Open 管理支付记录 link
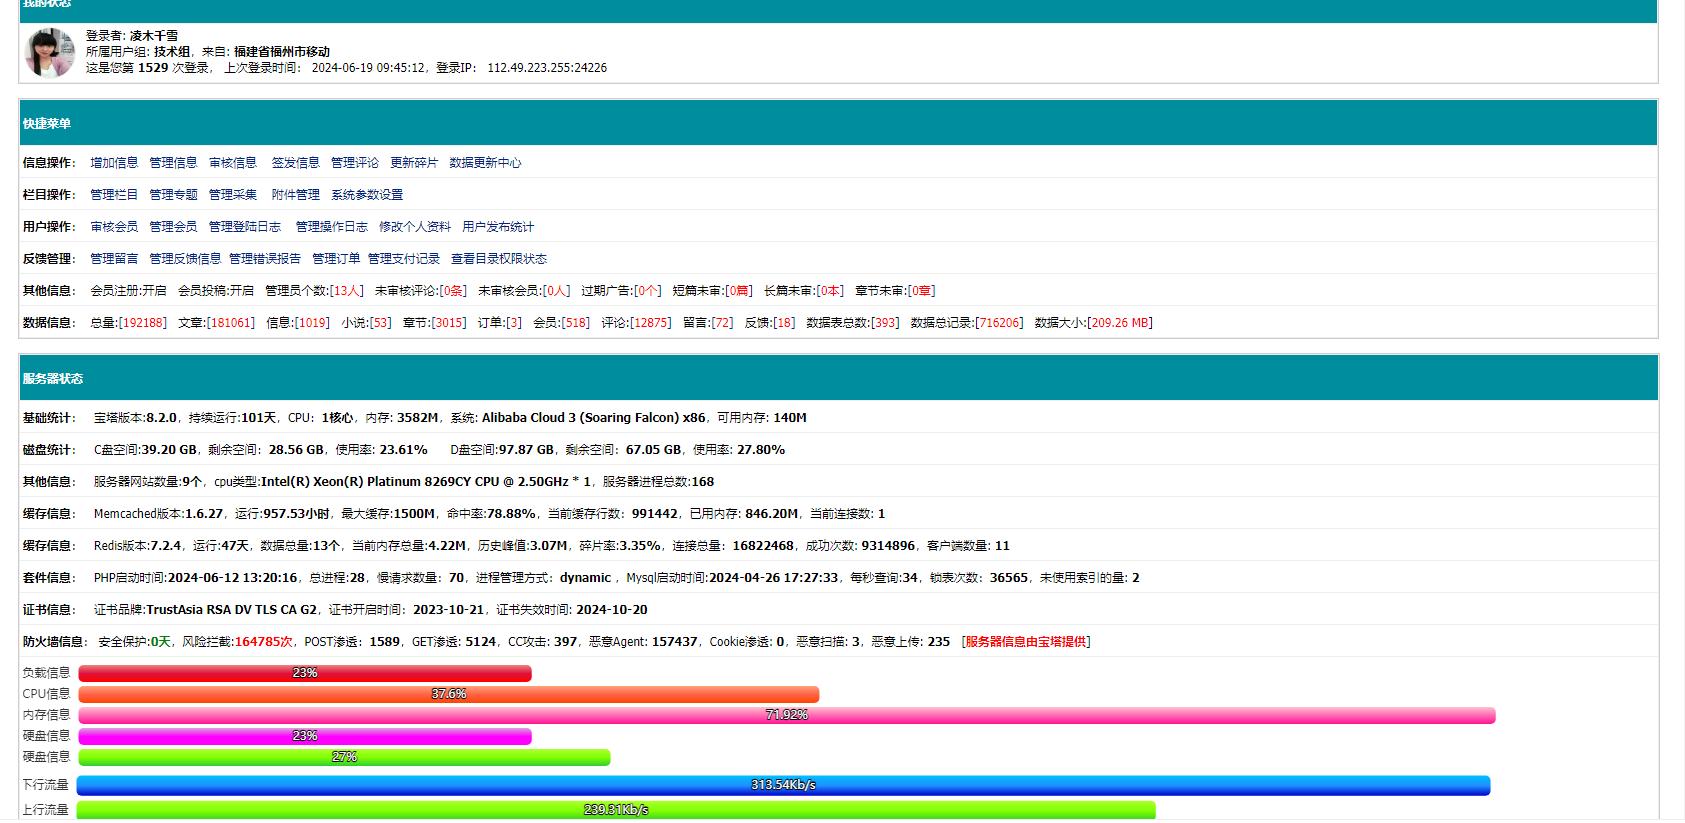 (x=404, y=259)
